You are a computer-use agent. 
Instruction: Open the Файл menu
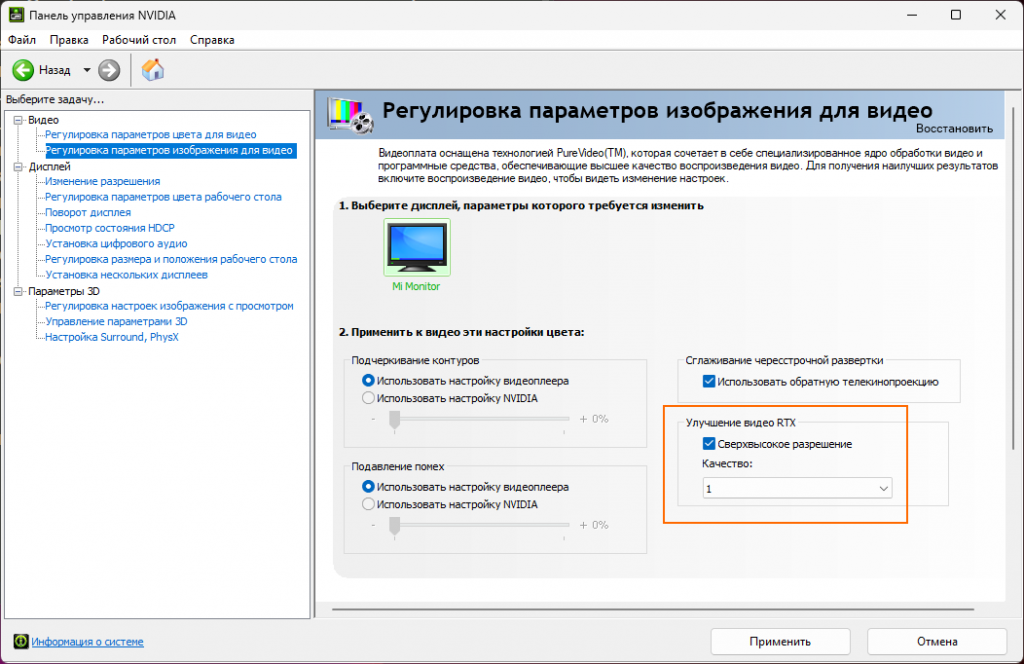(22, 40)
